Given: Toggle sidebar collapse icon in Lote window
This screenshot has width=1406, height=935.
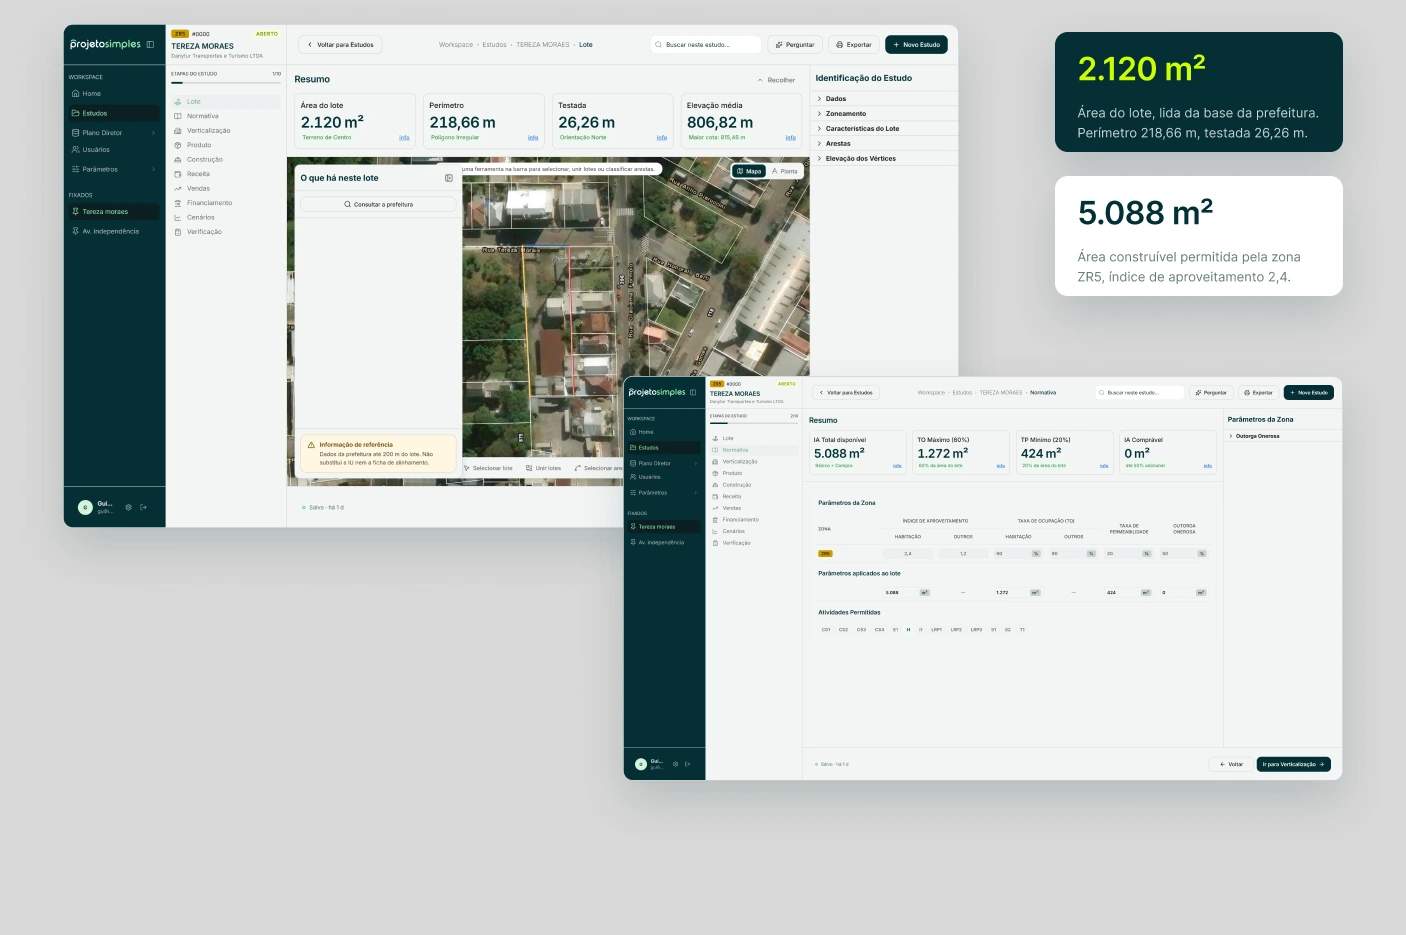Looking at the screenshot, I should [150, 44].
